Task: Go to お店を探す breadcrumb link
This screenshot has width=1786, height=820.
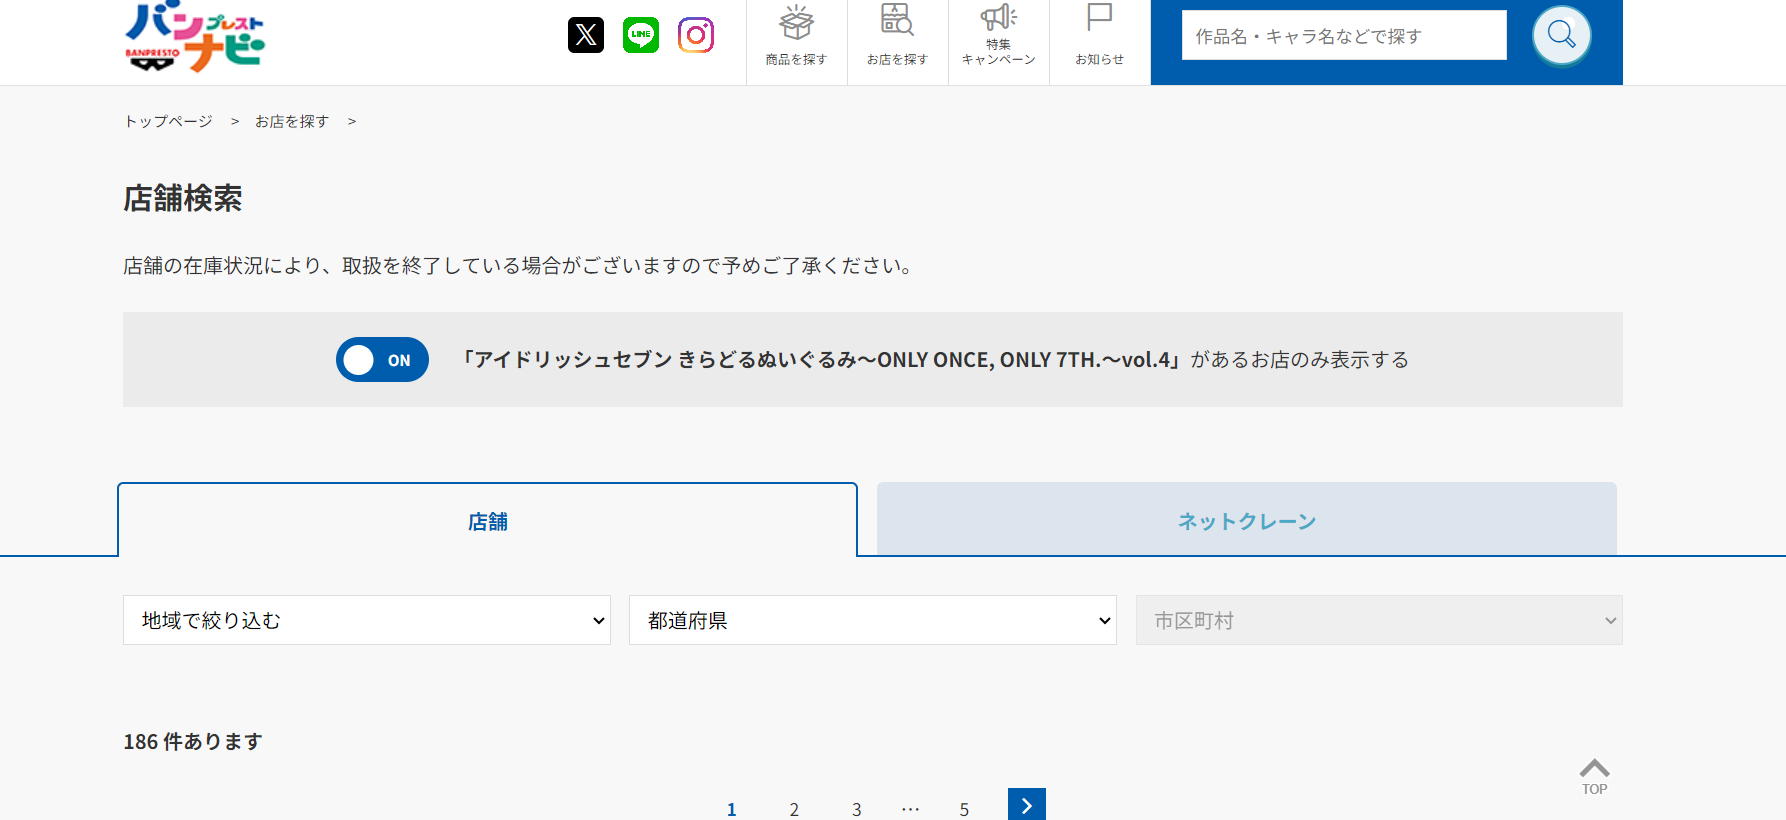Action: tap(292, 121)
